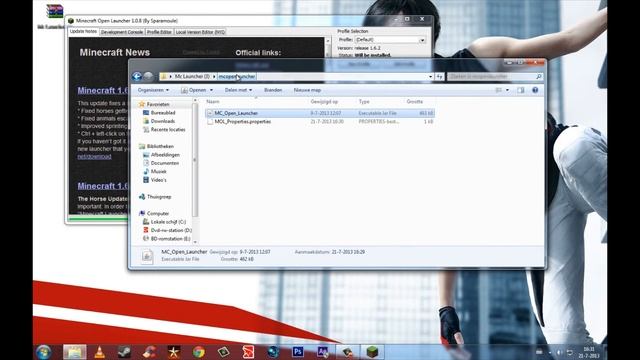The height and width of the screenshot is (360, 640).
Task: Switch to the Development Console tab
Action: [x=122, y=32]
